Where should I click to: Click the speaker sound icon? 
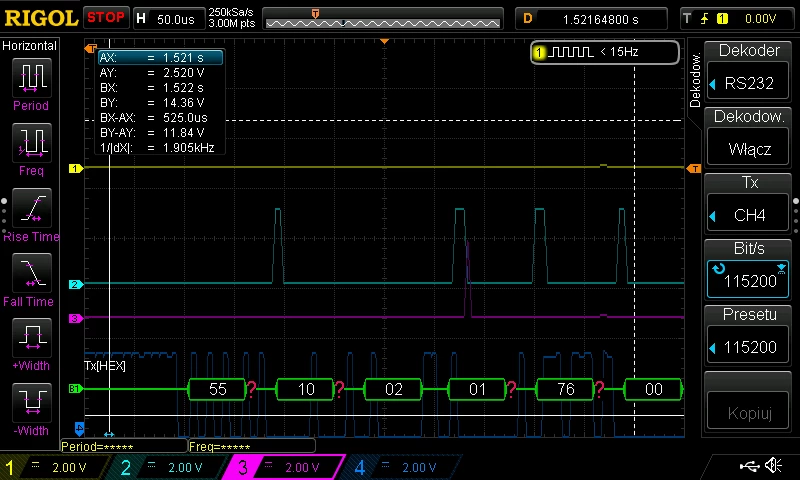tap(774, 465)
